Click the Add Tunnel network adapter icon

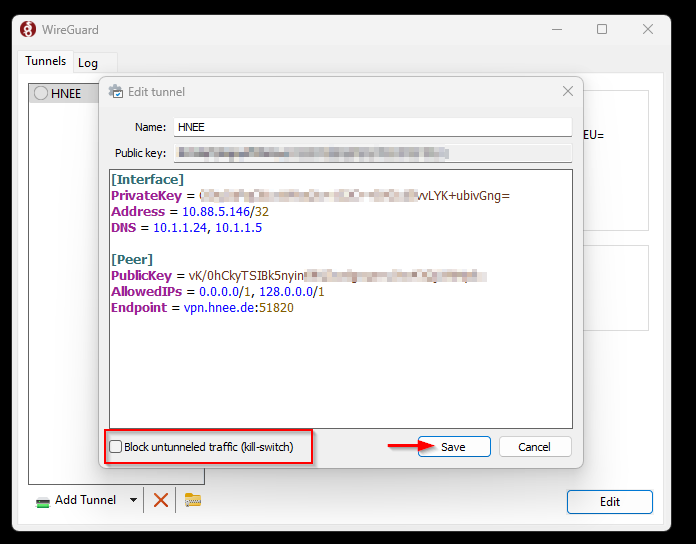(x=43, y=502)
